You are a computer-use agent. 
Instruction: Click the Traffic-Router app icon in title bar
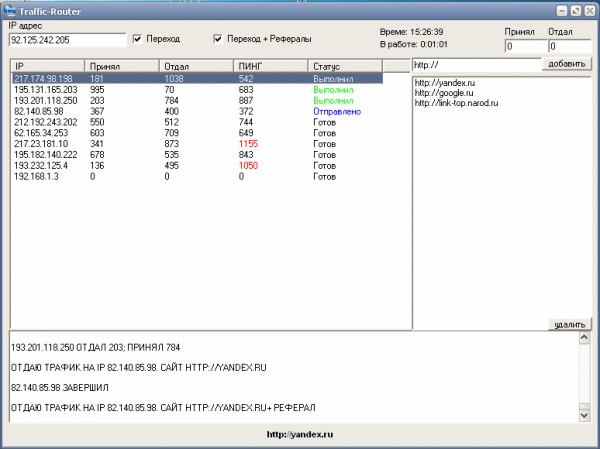(10, 10)
